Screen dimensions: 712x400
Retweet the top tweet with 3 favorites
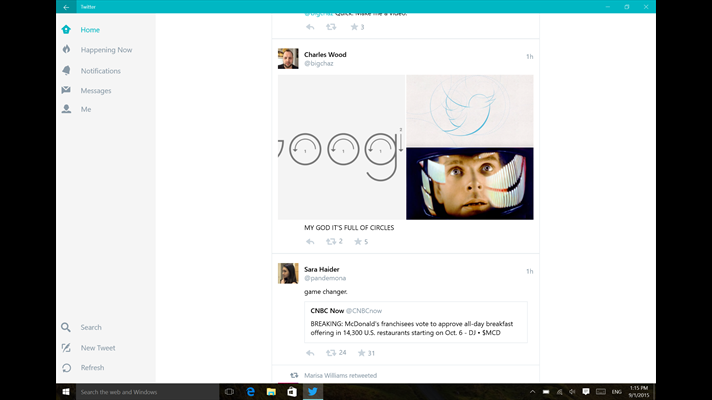[331, 27]
